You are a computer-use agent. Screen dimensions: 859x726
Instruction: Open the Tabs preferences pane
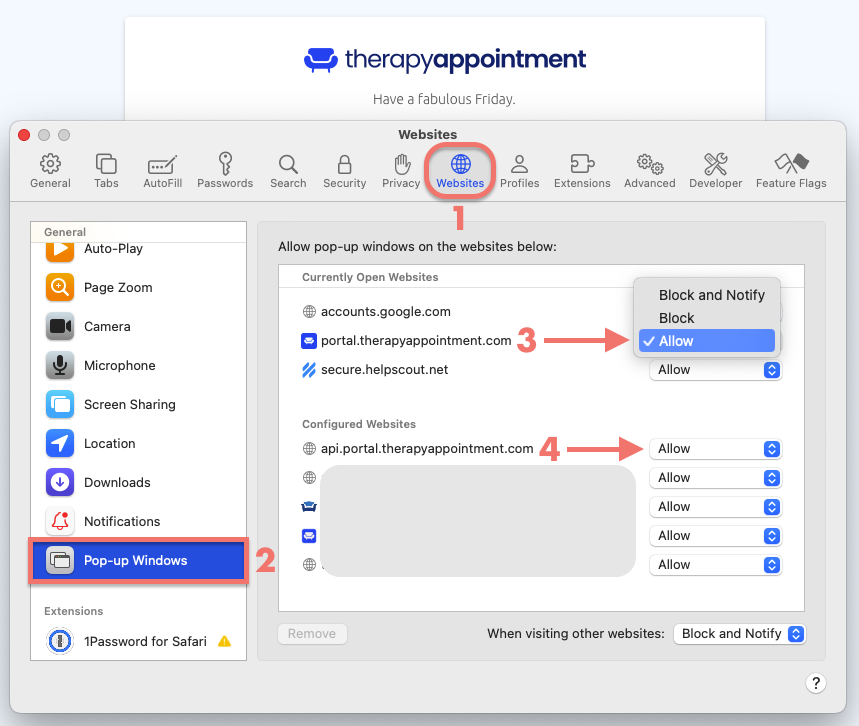[x=106, y=171]
